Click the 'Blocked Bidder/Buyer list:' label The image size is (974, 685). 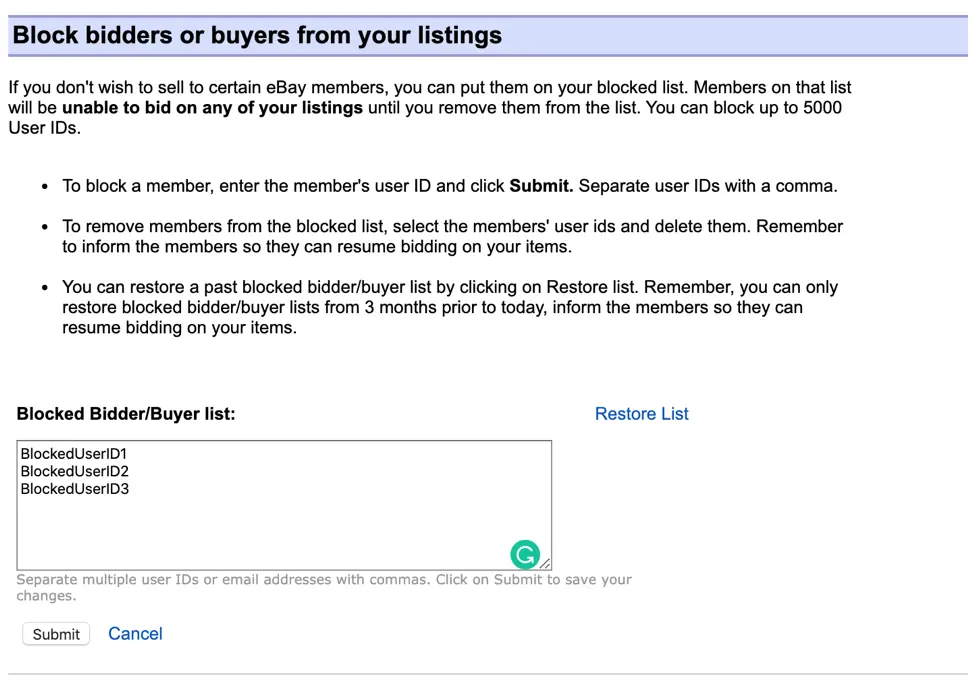pyautogui.click(x=126, y=414)
